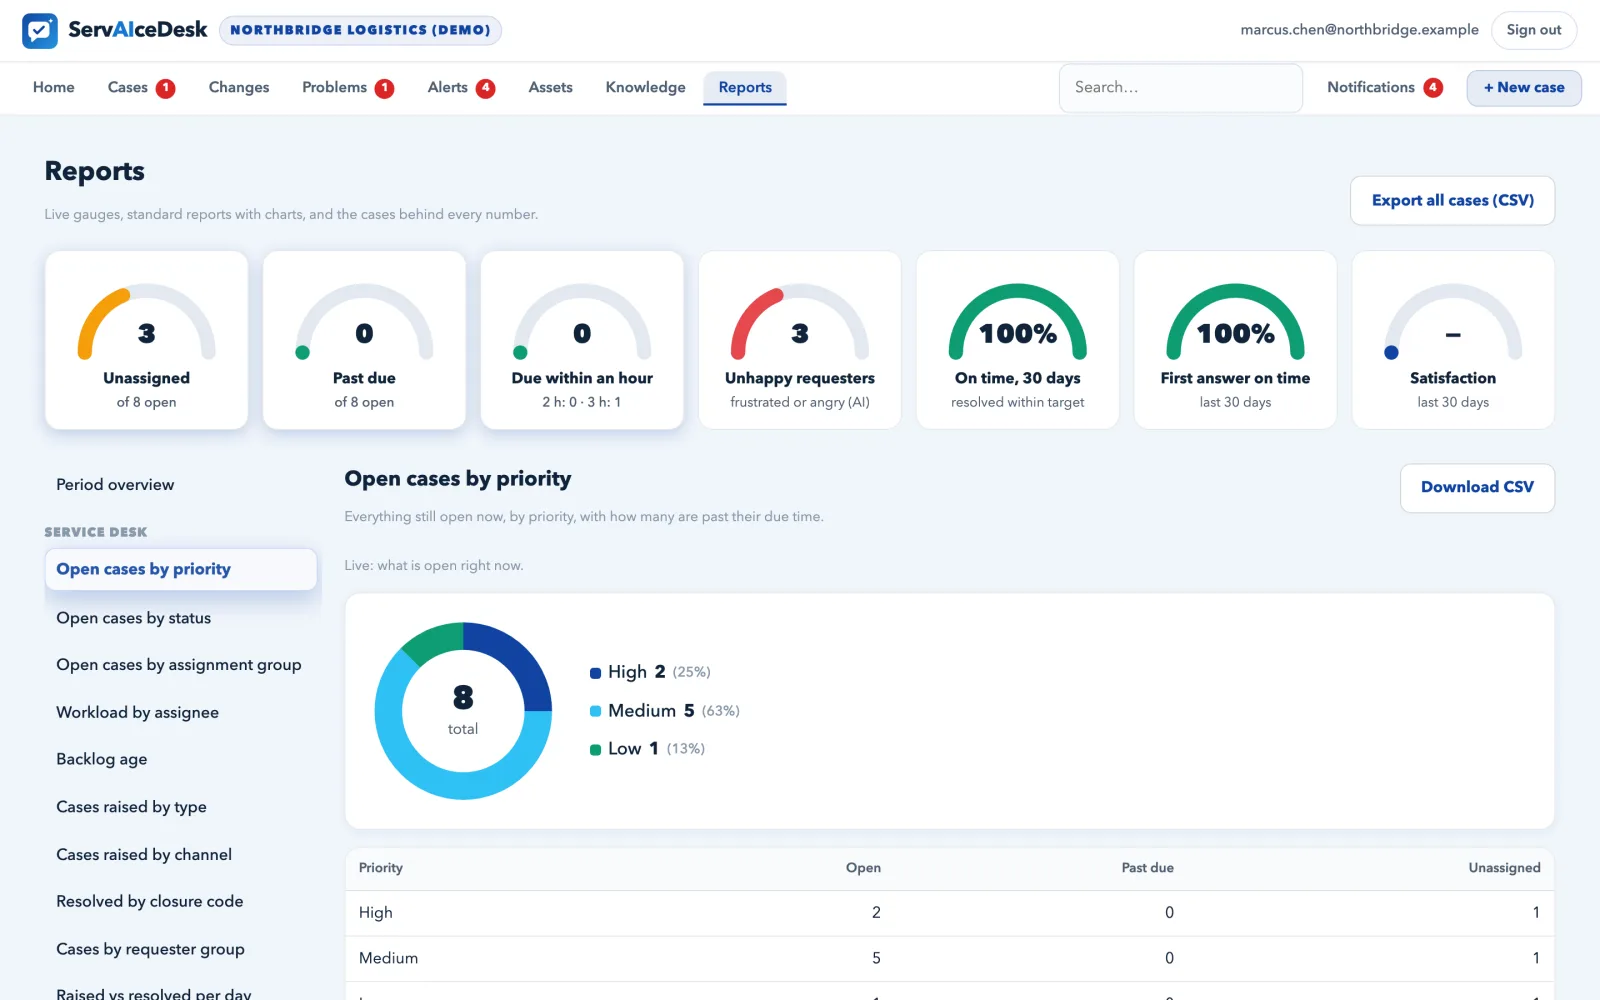Open Open cases by assignment group report

coord(181,665)
